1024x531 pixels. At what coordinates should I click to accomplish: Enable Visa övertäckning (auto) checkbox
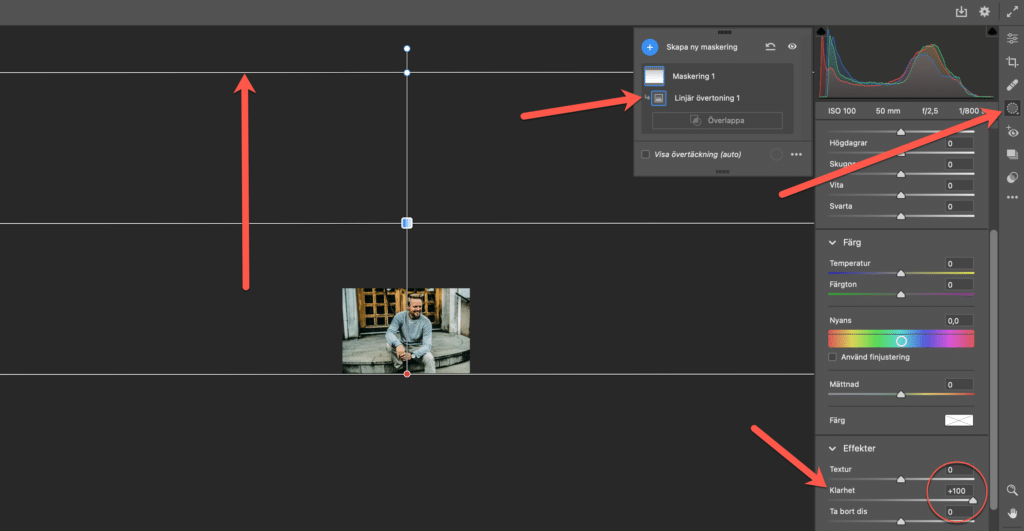coord(646,155)
